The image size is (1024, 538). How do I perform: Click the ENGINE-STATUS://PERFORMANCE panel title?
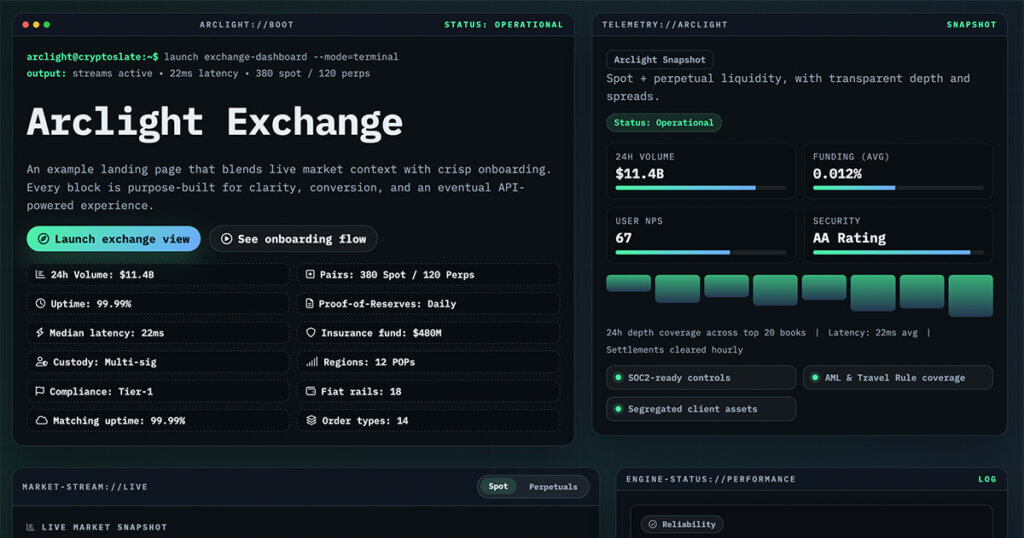[x=711, y=479]
